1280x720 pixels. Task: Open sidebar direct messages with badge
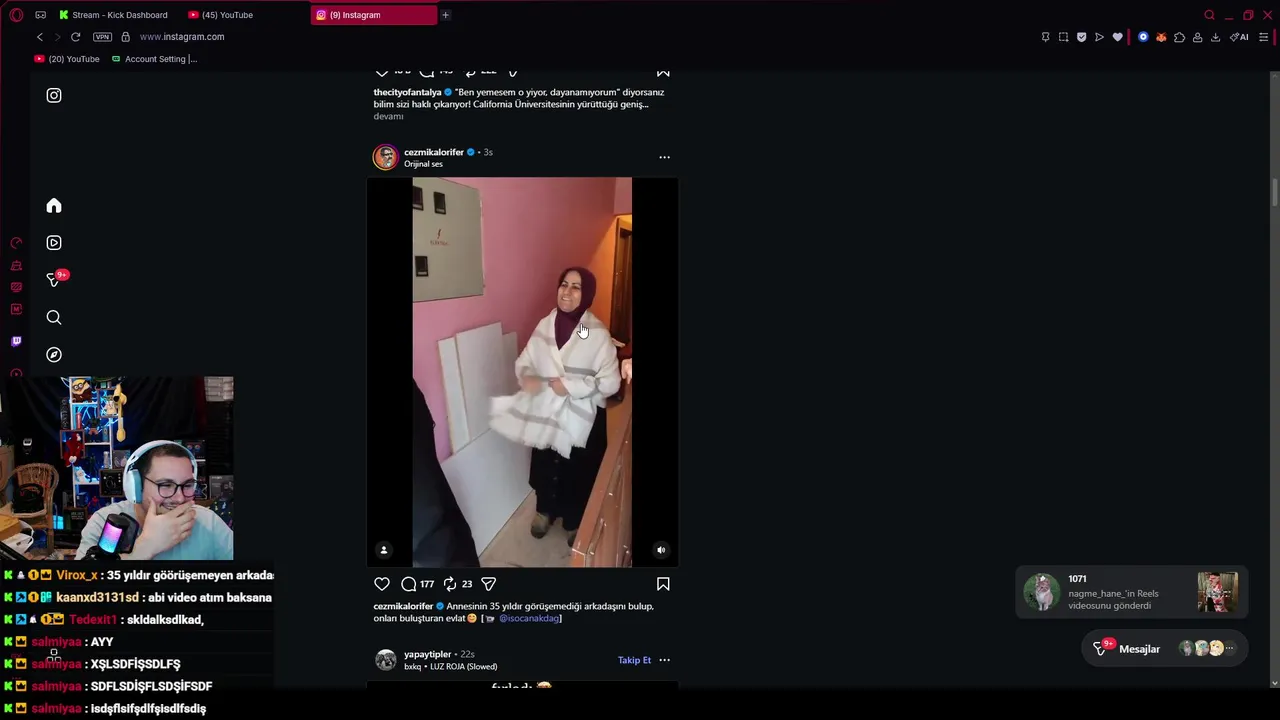[x=54, y=280]
